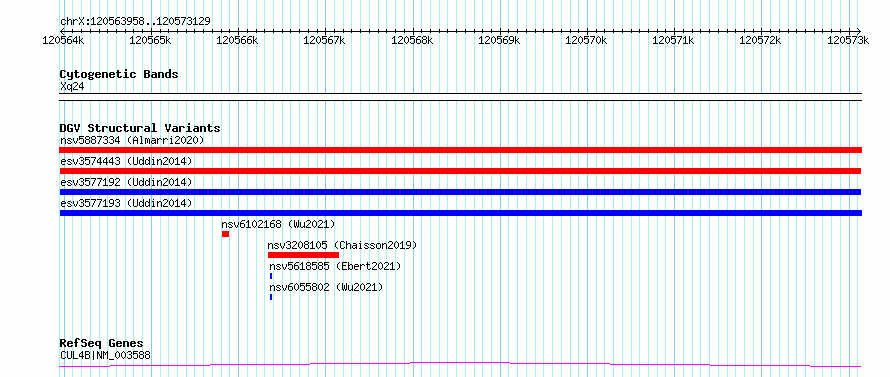Viewport: 890px width, 377px height.
Task: Open variant nsv6055802 (Wu2021) label
Action: pos(326,287)
